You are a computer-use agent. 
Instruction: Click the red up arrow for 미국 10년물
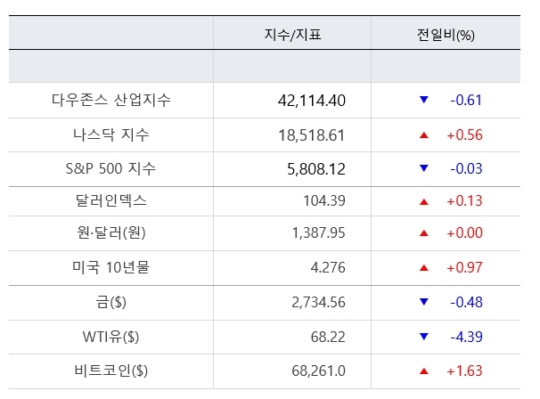[424, 268]
